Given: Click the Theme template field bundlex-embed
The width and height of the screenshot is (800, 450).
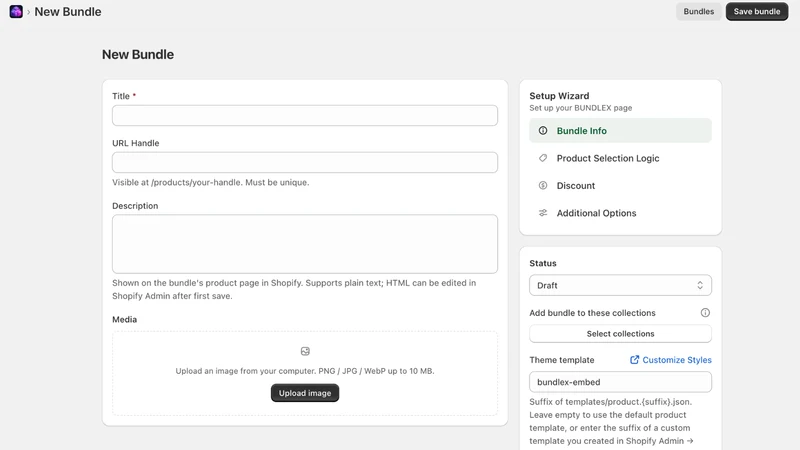Looking at the screenshot, I should pyautogui.click(x=620, y=382).
